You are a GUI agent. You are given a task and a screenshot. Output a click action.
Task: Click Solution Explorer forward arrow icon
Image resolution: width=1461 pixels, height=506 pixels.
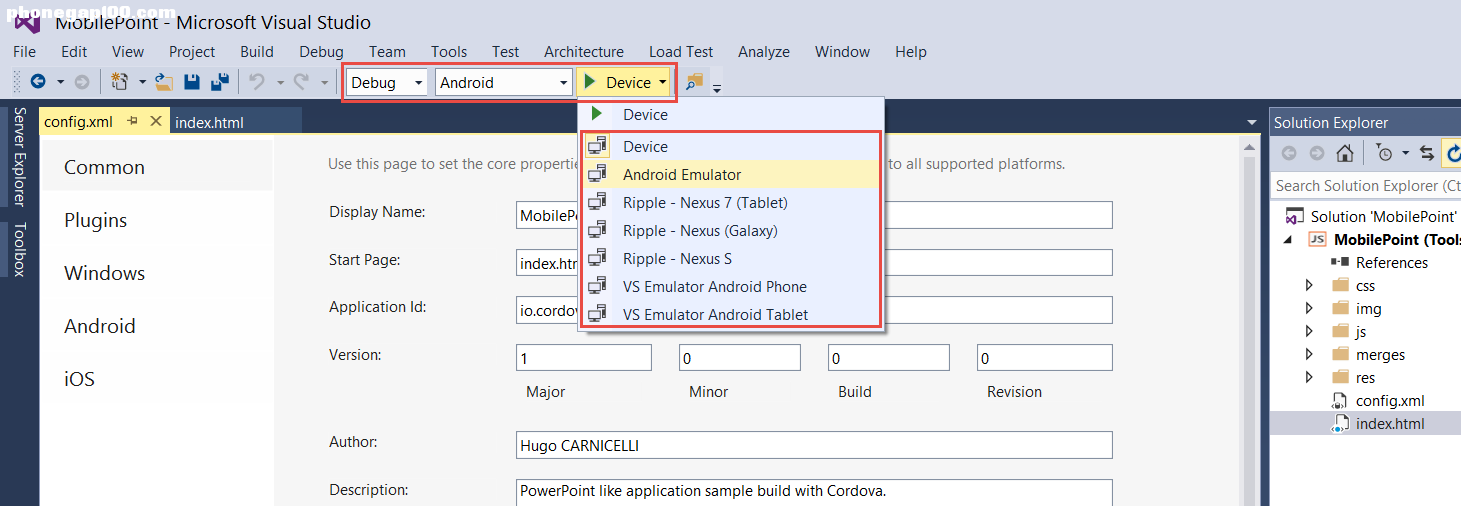click(x=1317, y=153)
